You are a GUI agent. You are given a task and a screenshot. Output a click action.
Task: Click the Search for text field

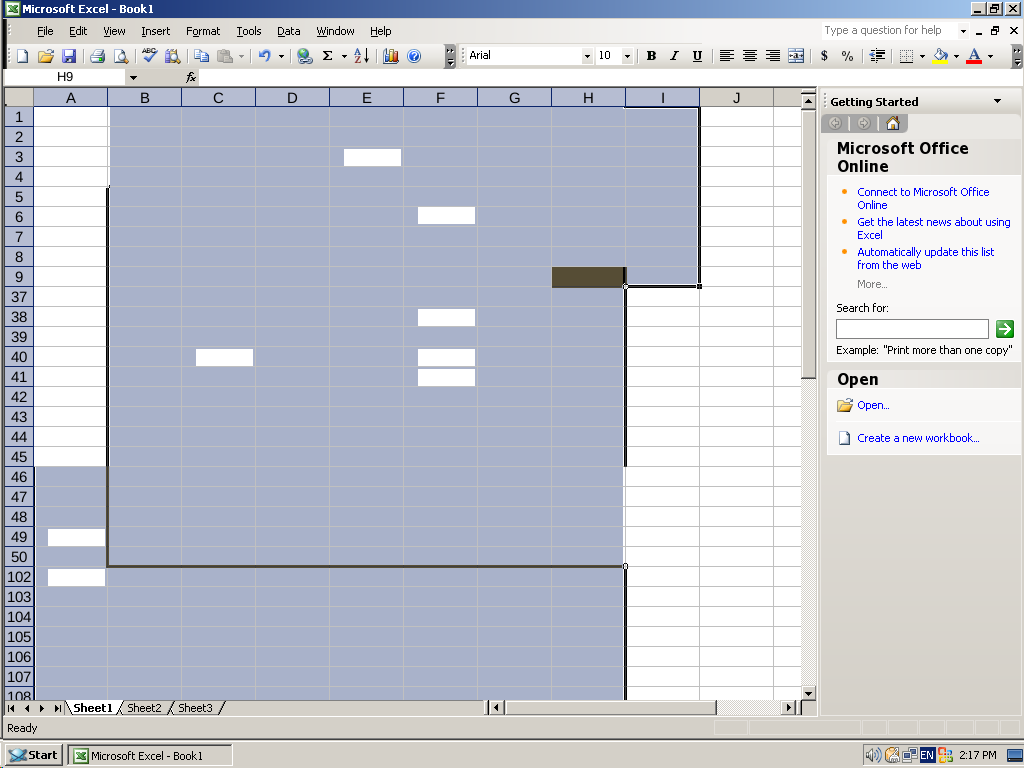click(x=912, y=329)
